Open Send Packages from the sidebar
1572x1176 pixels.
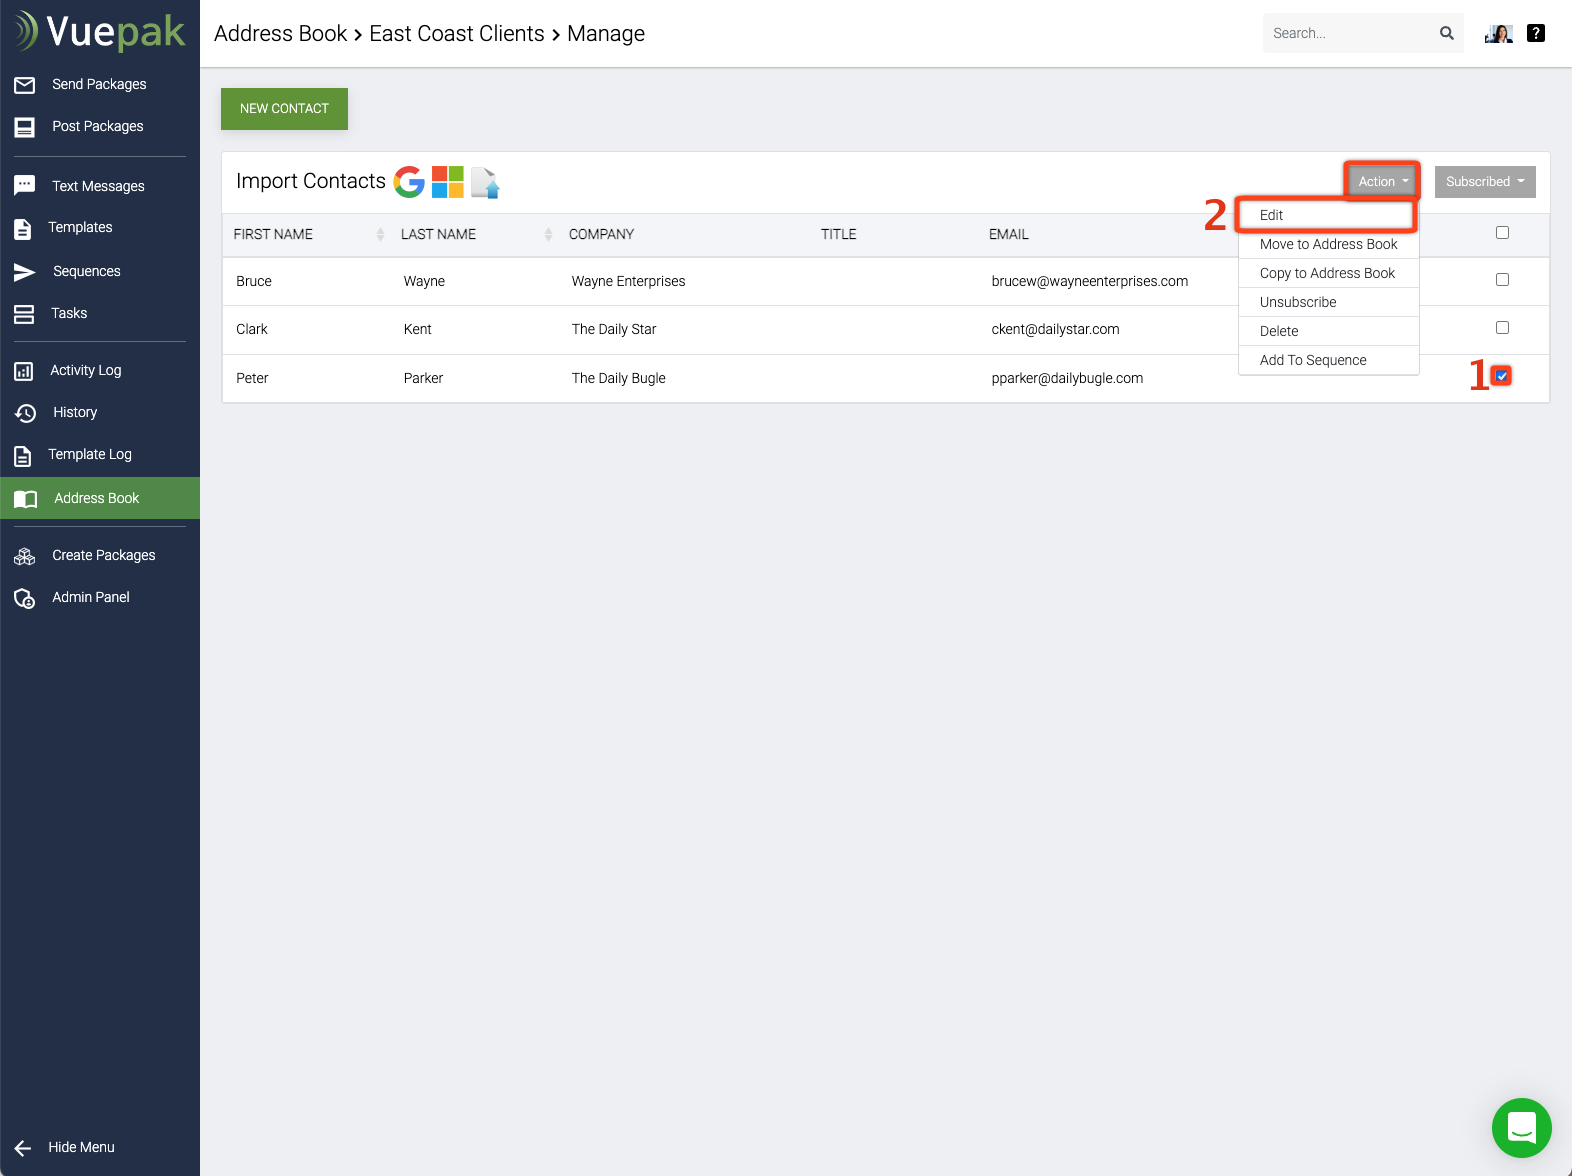pos(99,84)
